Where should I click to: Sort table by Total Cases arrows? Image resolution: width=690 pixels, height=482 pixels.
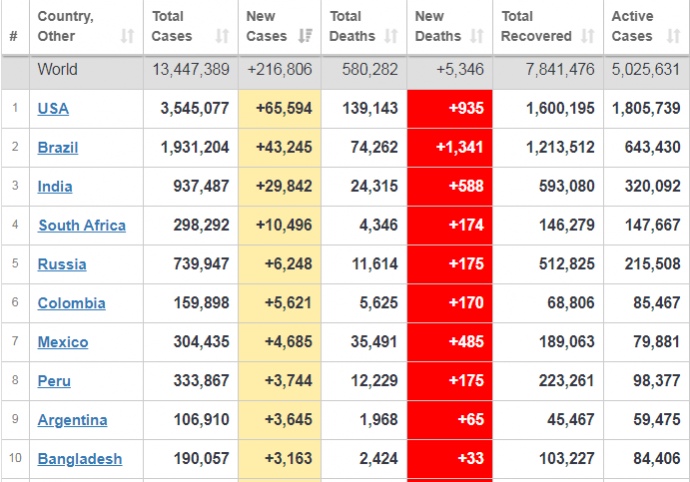222,36
